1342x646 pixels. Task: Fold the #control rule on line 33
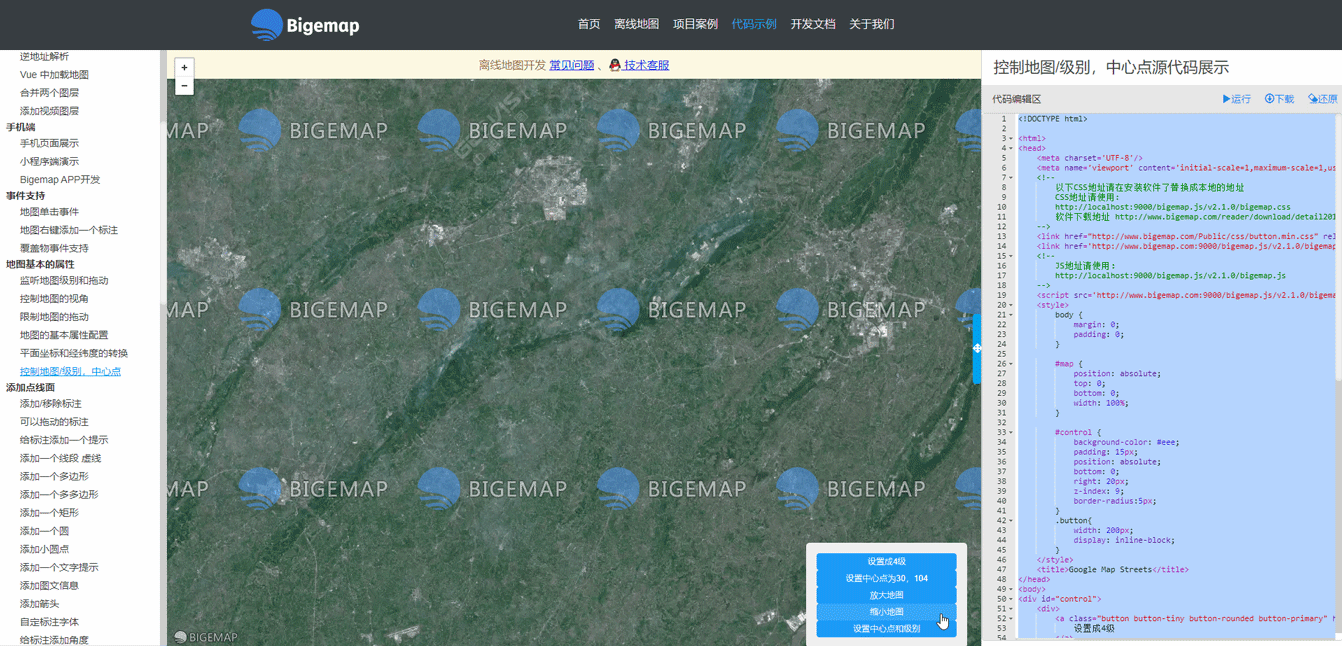pyautogui.click(x=1012, y=432)
